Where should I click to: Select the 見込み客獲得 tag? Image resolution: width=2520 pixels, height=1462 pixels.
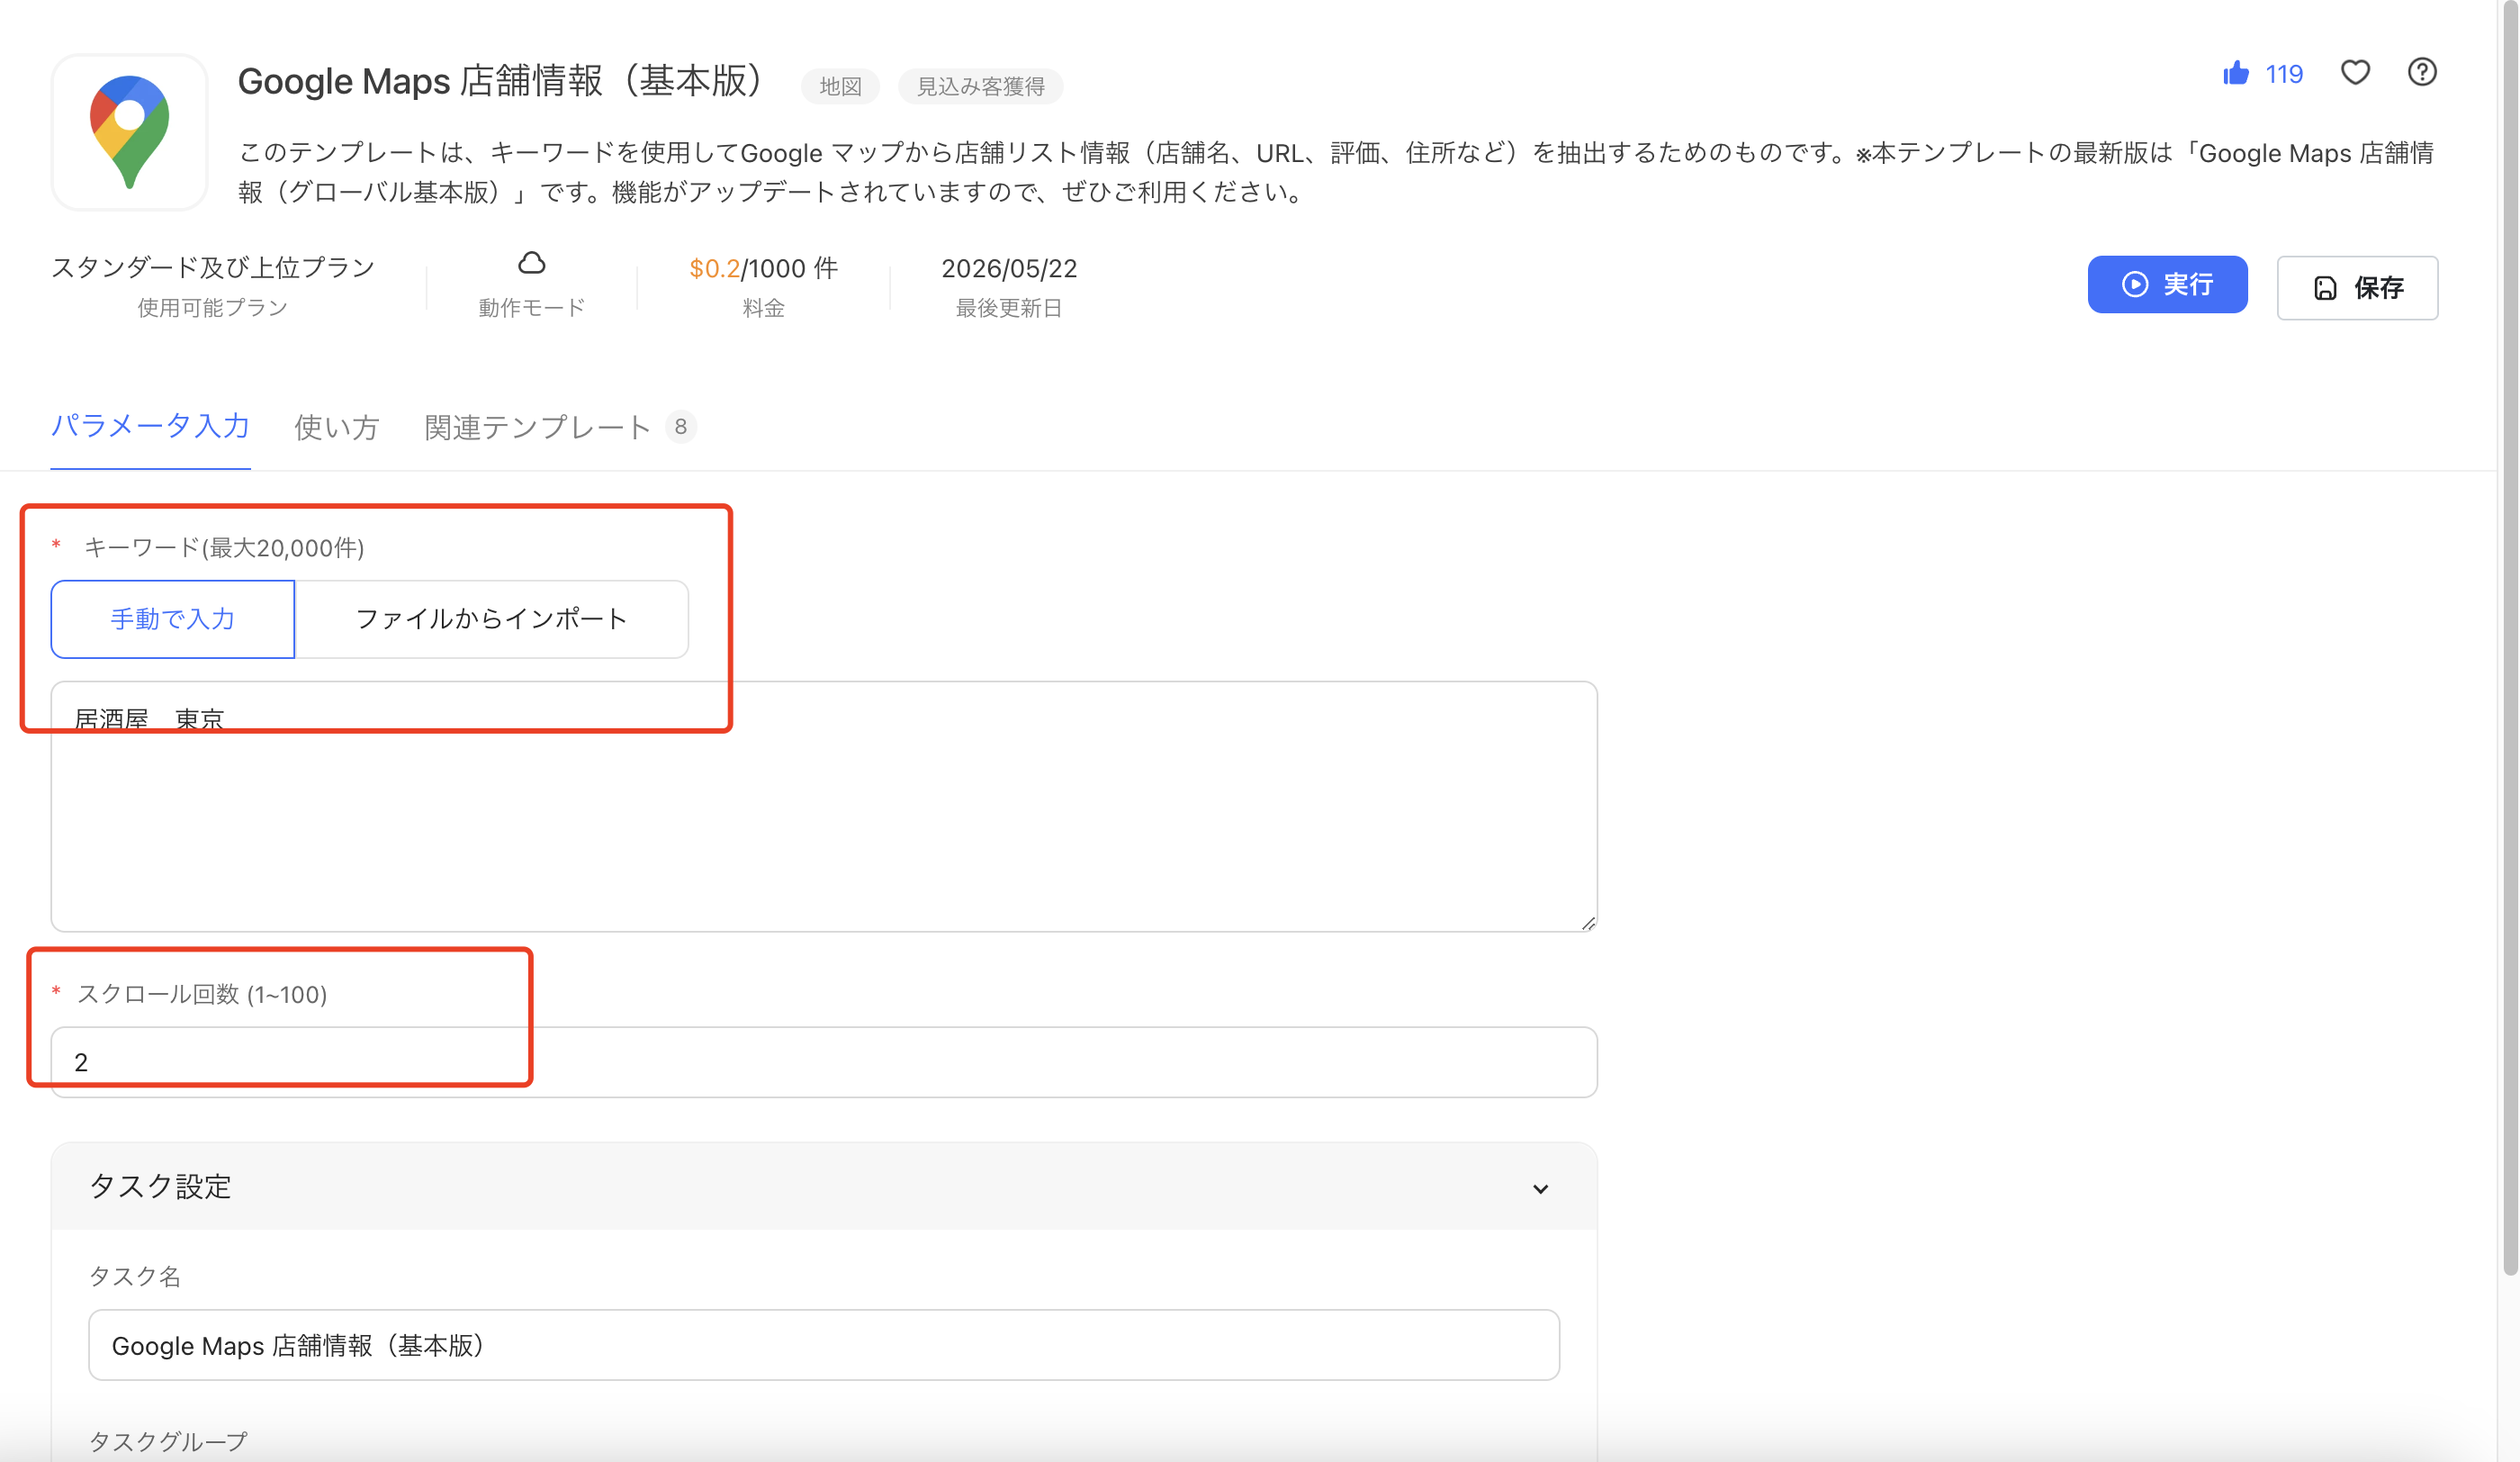tap(980, 87)
